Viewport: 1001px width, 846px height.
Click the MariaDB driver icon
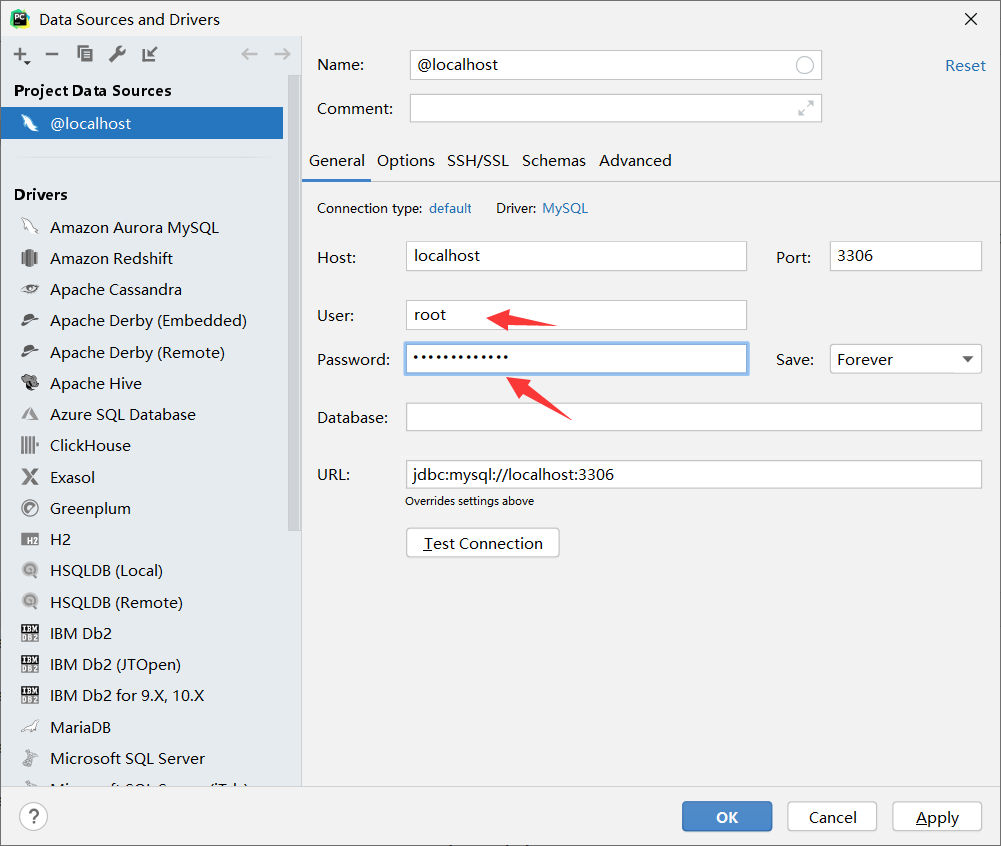pyautogui.click(x=29, y=727)
